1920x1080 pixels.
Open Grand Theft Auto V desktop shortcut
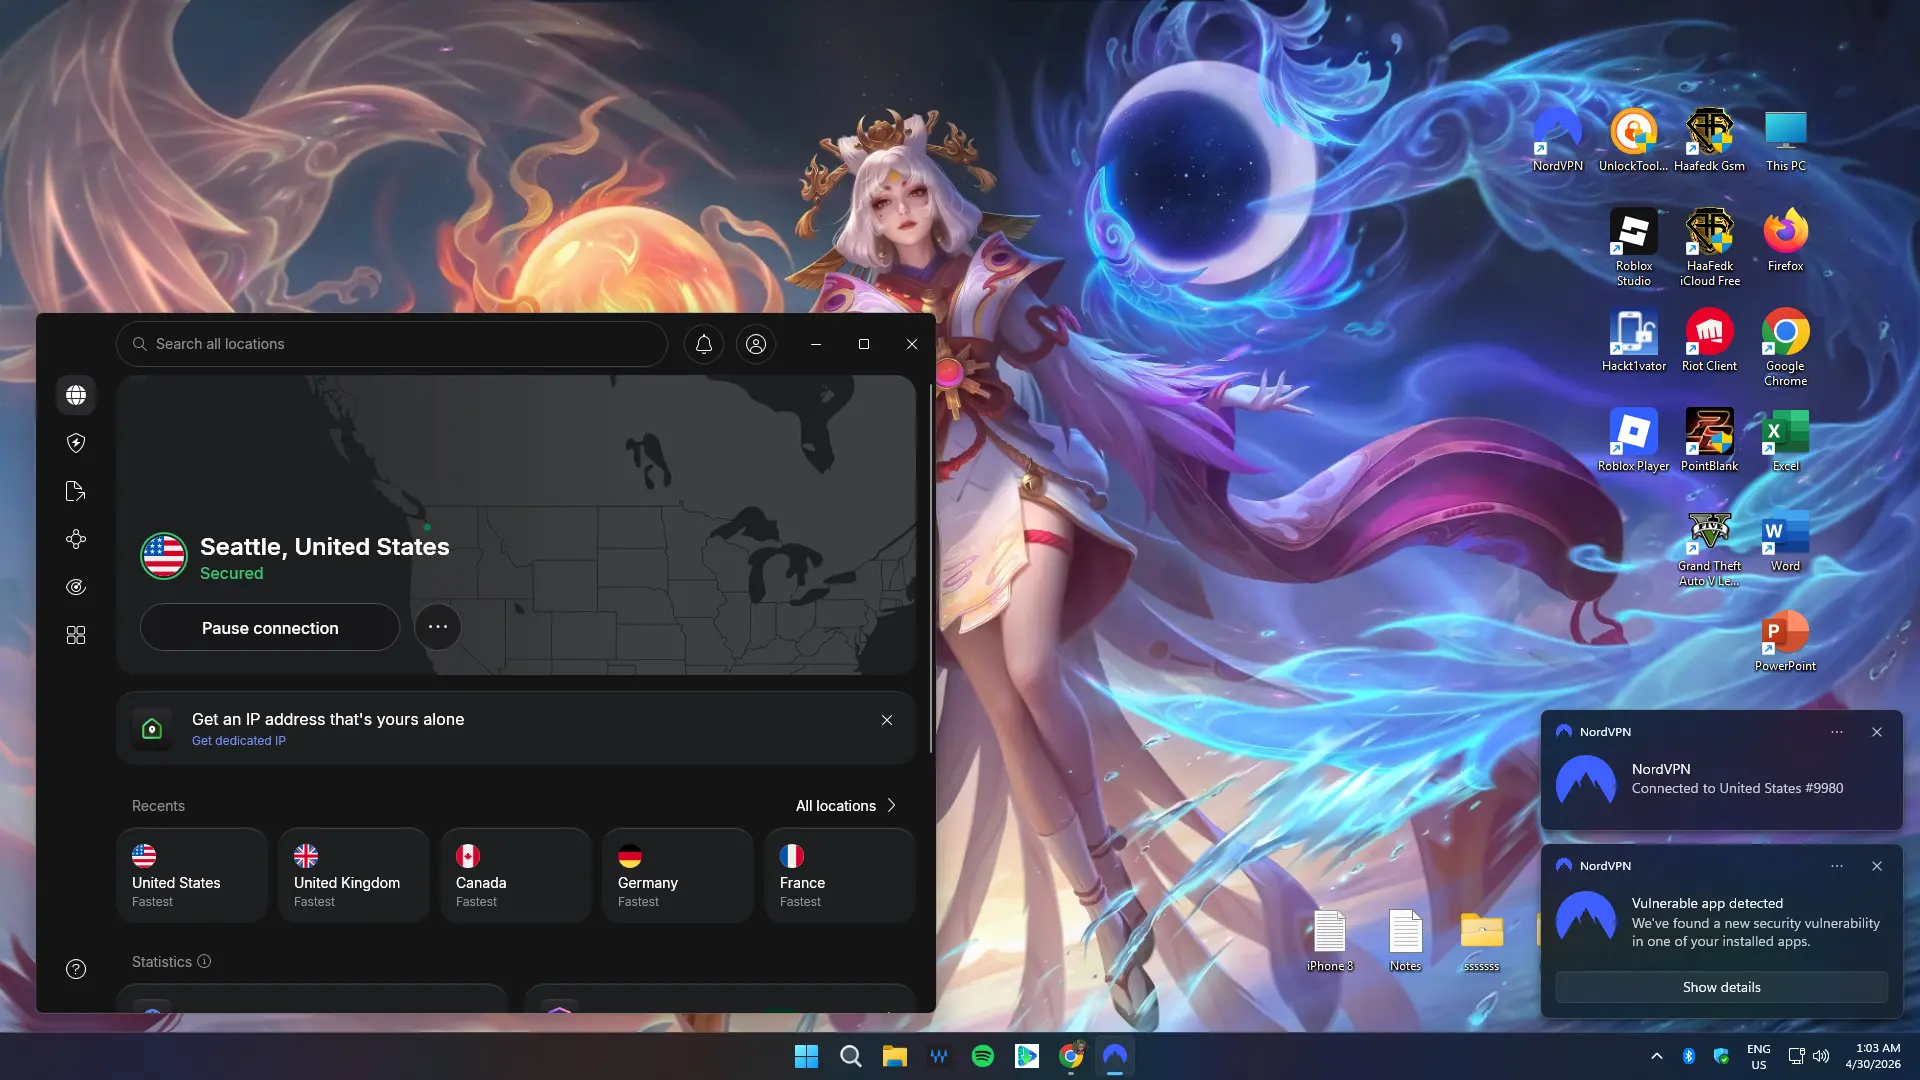coord(1710,547)
